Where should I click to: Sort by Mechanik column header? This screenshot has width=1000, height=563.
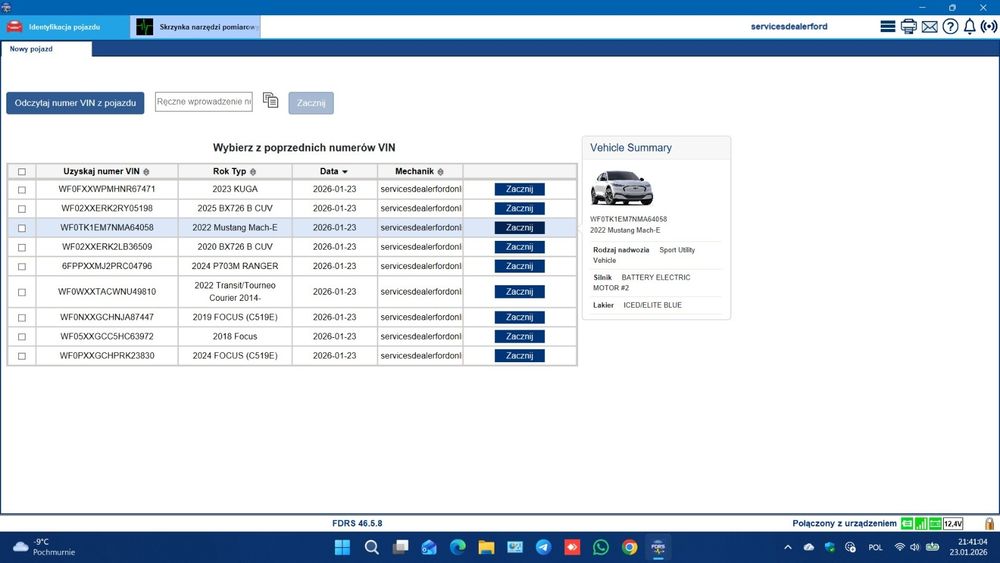[x=420, y=172]
